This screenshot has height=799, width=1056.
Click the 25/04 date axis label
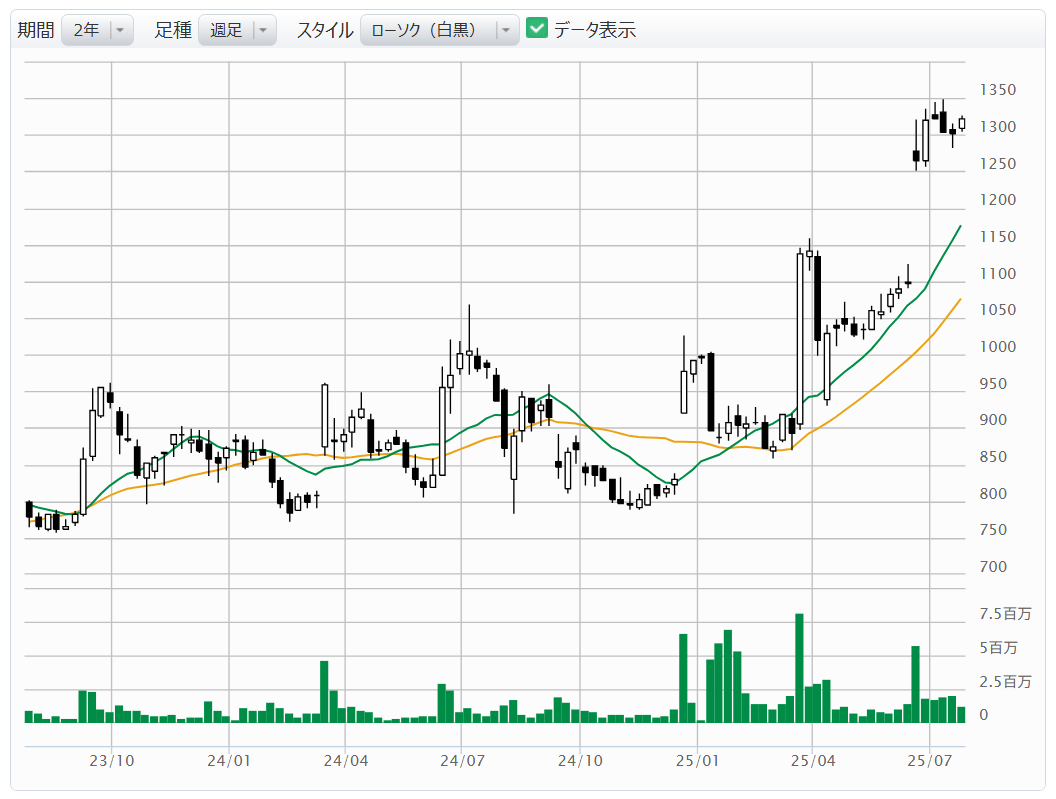point(813,761)
